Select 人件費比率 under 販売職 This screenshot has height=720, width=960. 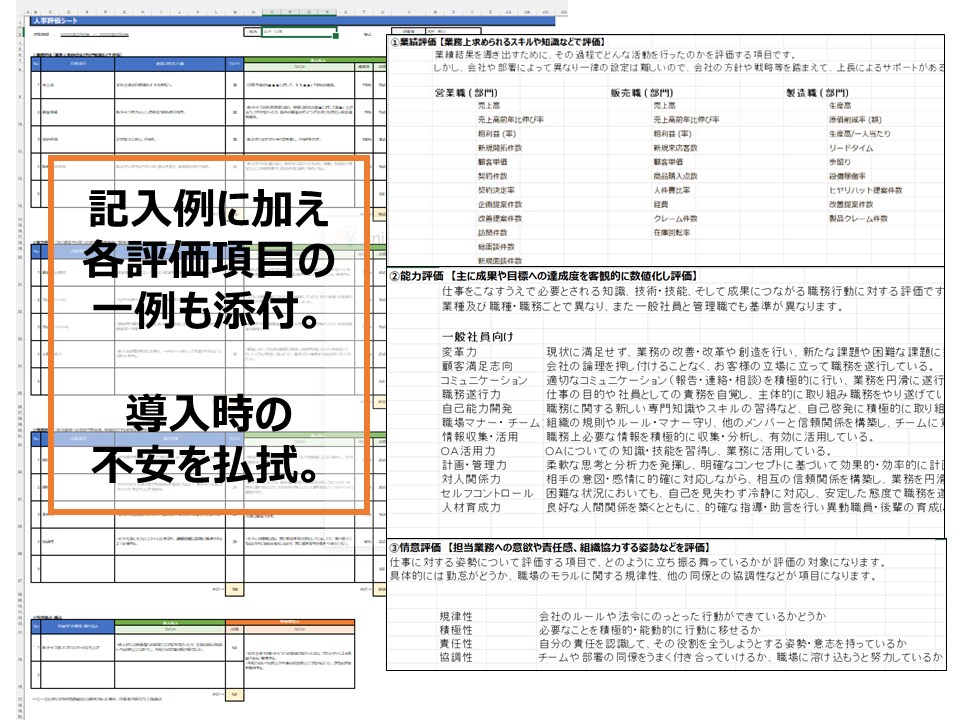[672, 190]
